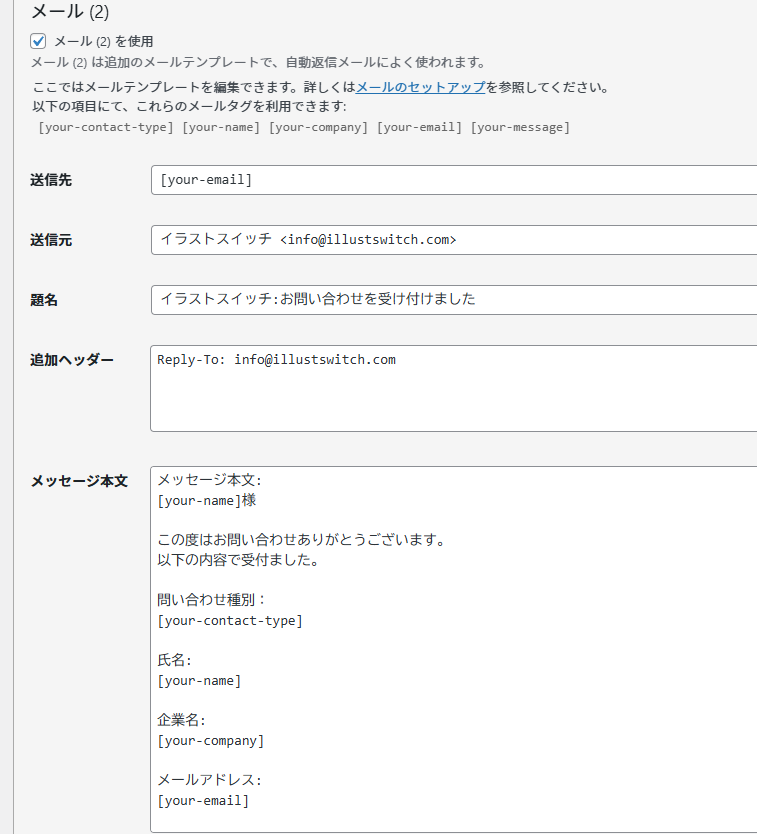
Task: Select the [your-email] mail tag in hint list
Action: (x=419, y=127)
